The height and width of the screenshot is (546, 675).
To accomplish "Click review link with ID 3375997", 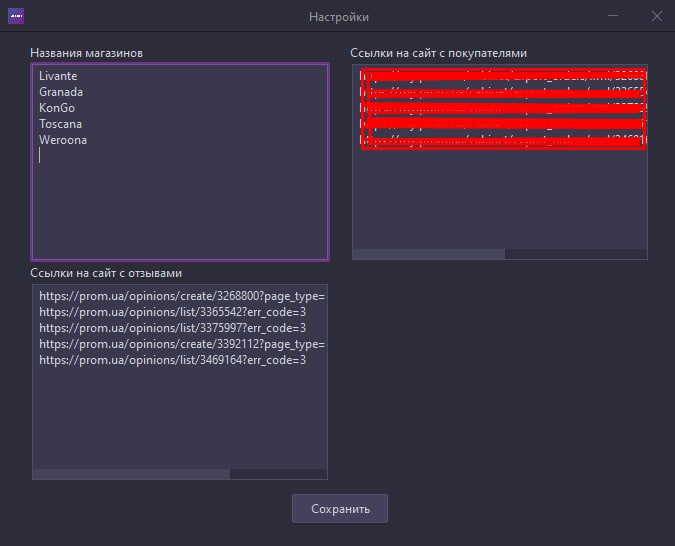I will click(173, 328).
